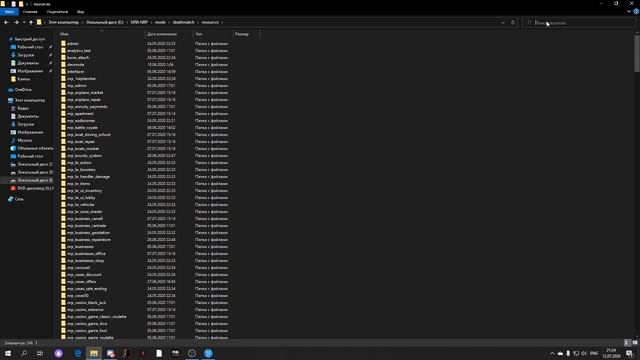Select the nrp_apartment folder name
This screenshot has height=360, width=640.
(80, 114)
